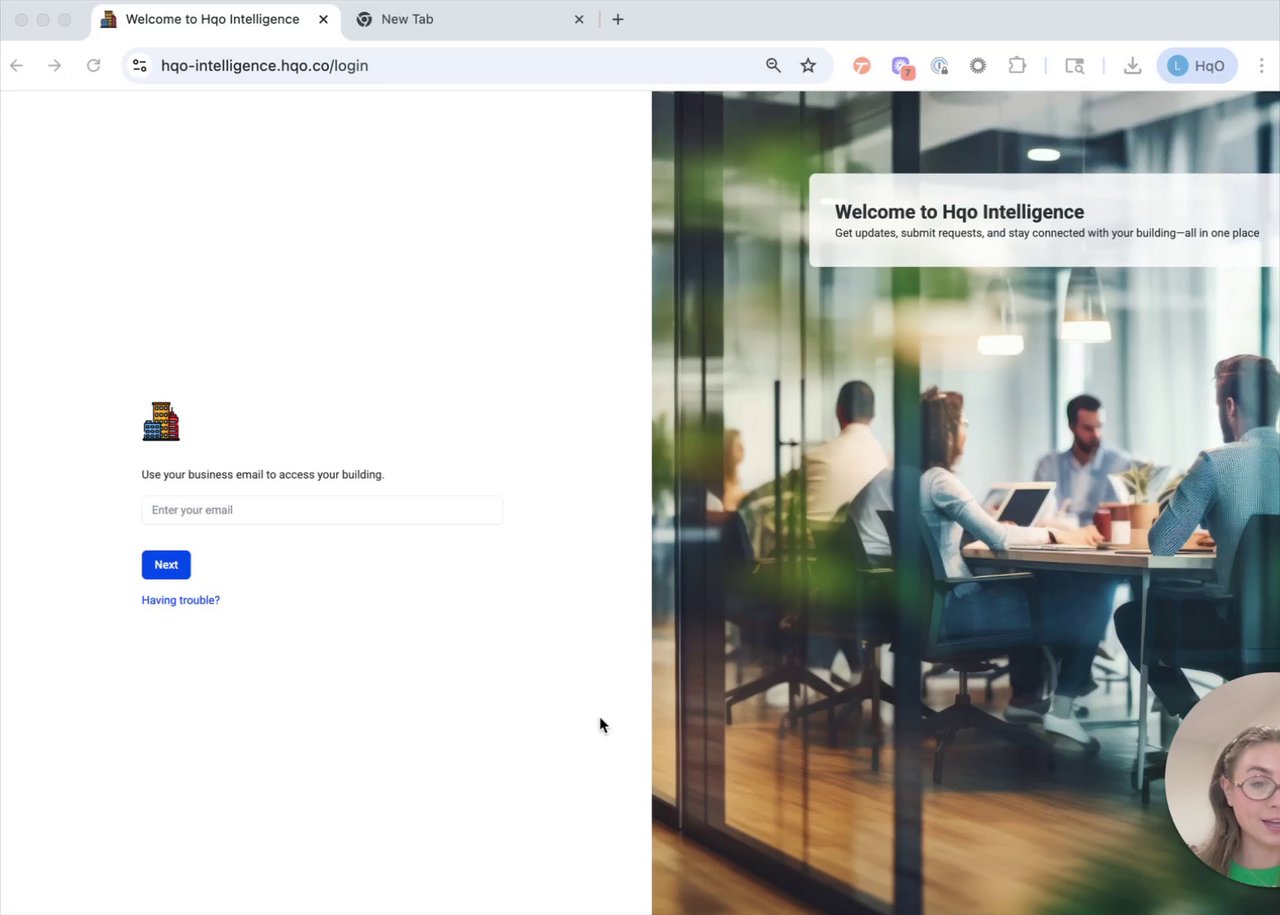The height and width of the screenshot is (915, 1280).
Task: Open site information icon in address bar
Action: pyautogui.click(x=140, y=65)
